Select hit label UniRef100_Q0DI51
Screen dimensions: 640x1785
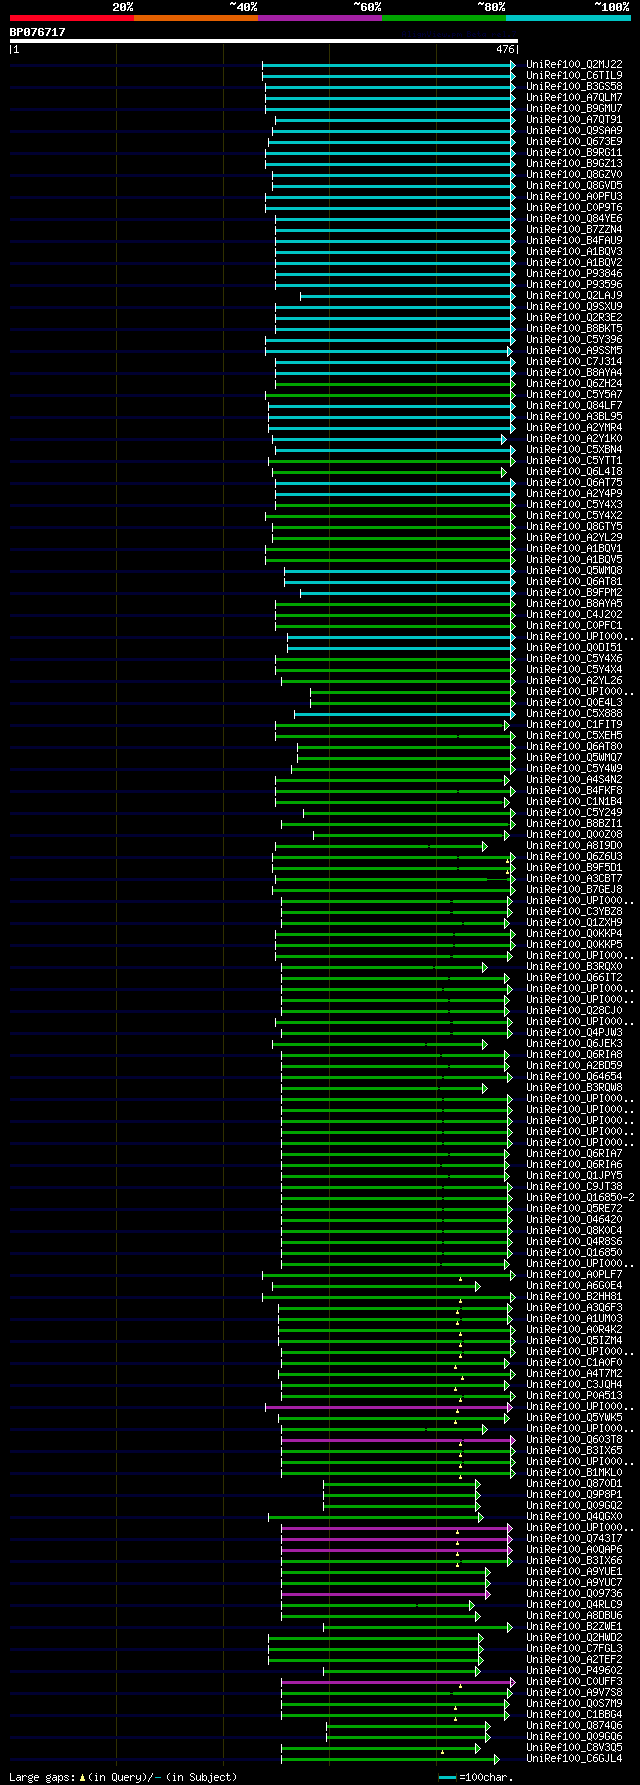(574, 647)
